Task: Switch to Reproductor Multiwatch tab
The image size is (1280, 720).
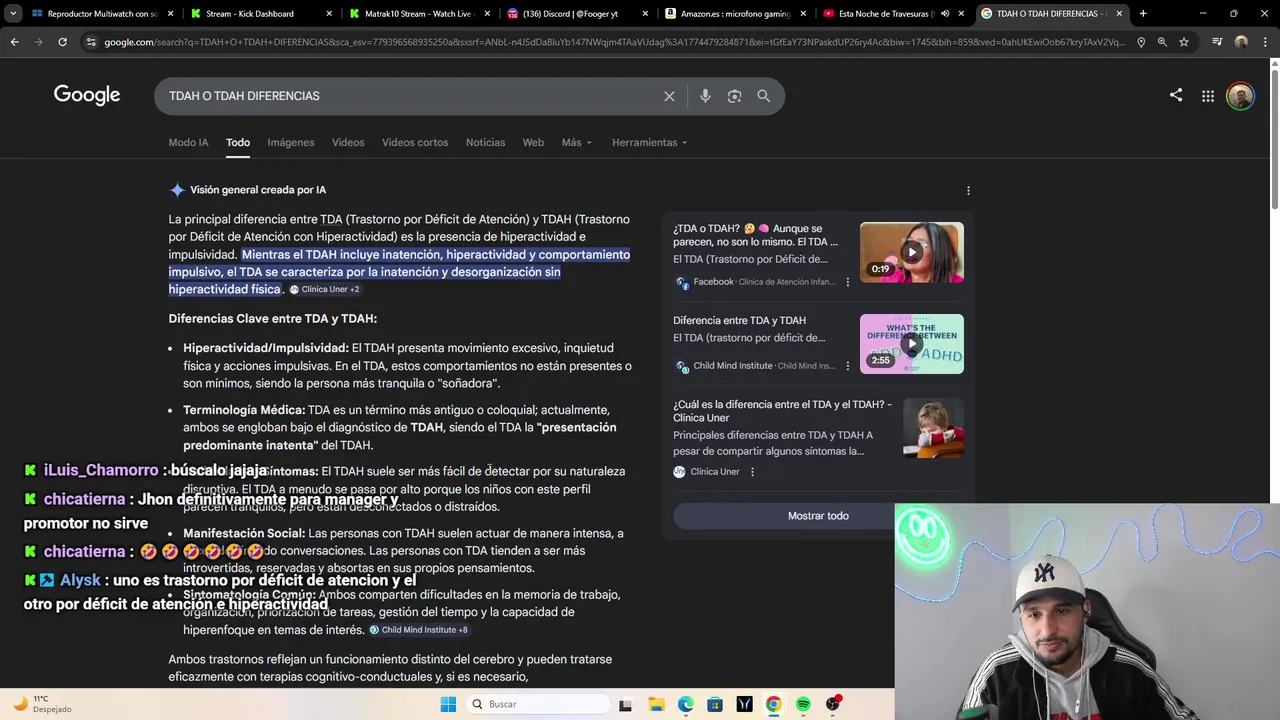Action: pyautogui.click(x=103, y=14)
